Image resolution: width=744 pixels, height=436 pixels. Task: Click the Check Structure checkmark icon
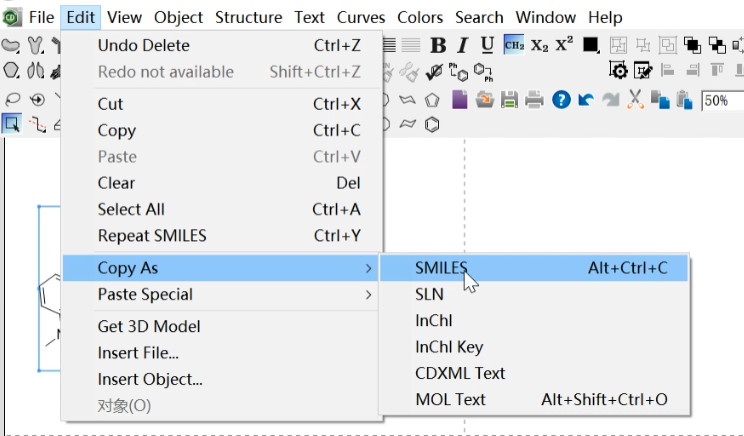pyautogui.click(x=434, y=72)
